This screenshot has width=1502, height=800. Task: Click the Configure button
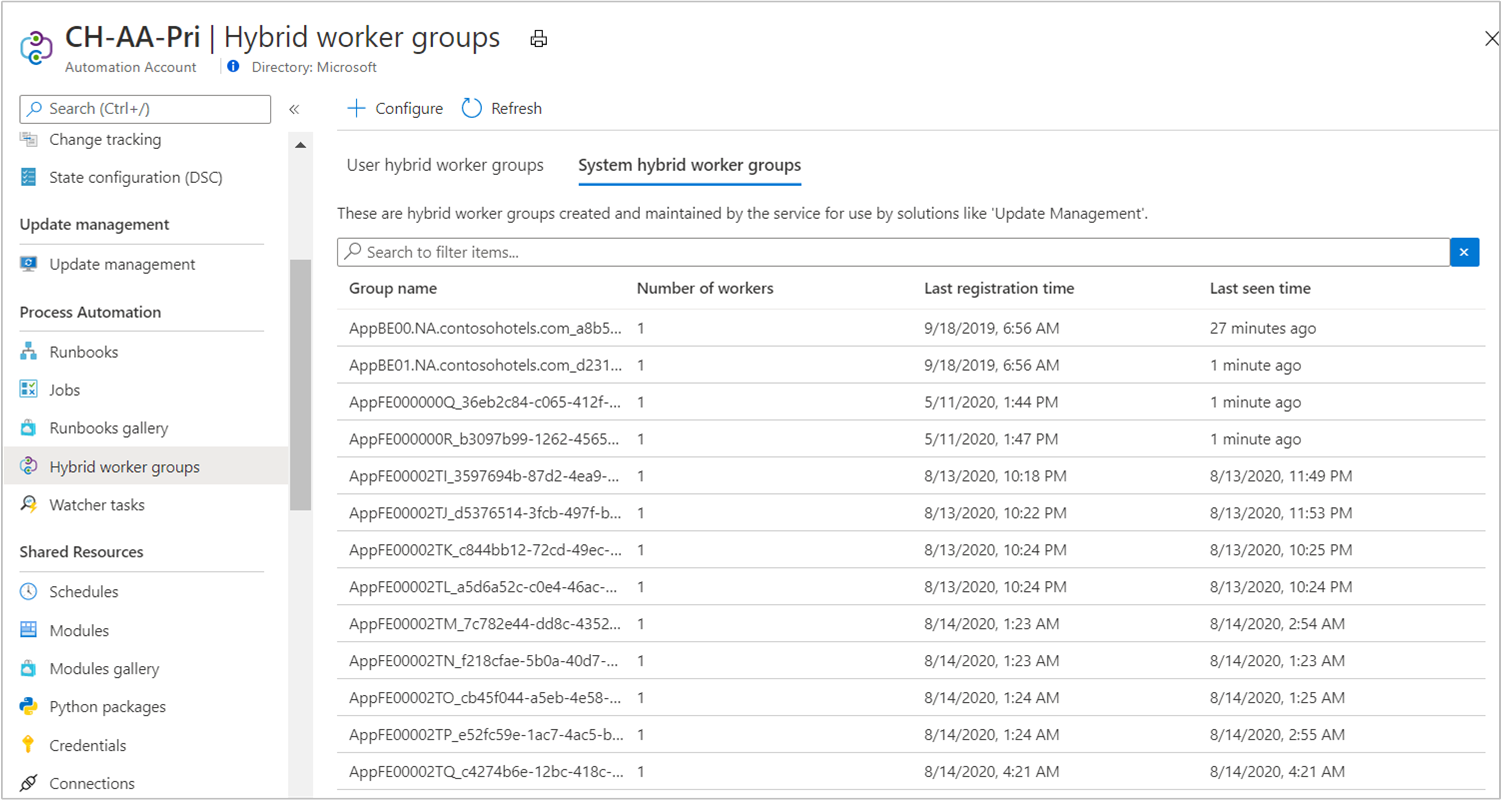395,108
